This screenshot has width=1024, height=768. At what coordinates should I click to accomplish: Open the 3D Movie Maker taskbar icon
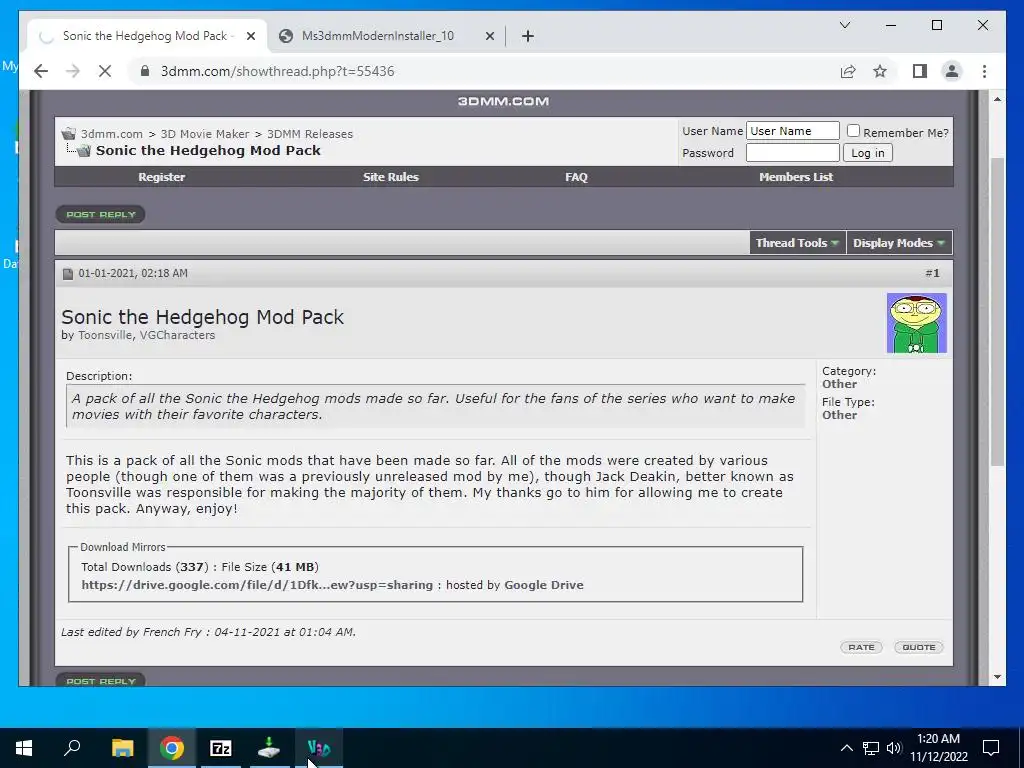pos(319,748)
